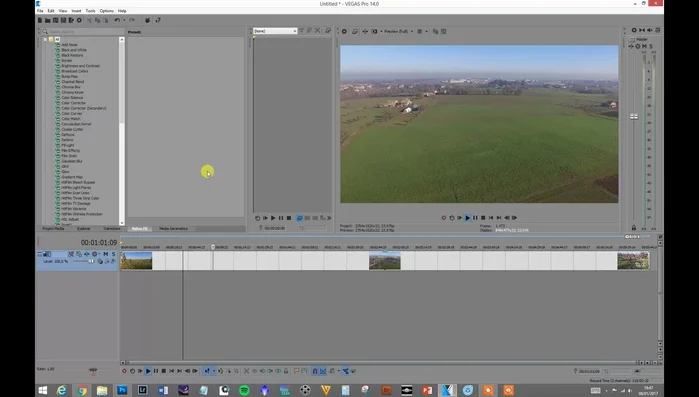Open Project Properties gear icon in toolbar
Image resolution: width=699 pixels, height=397 pixels.
79,20
